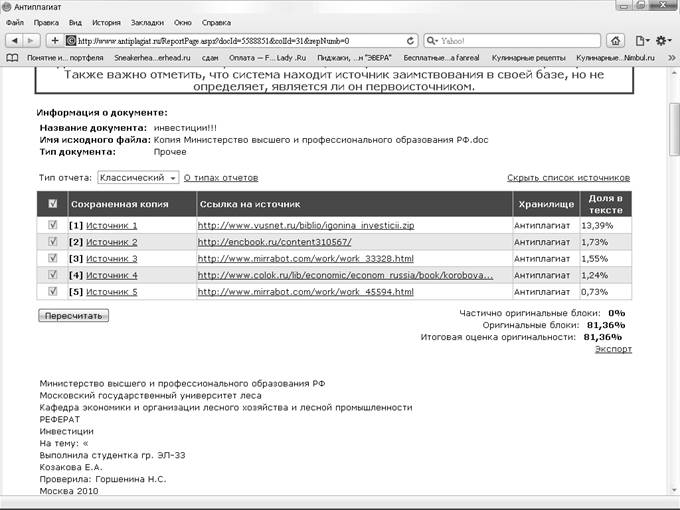Viewport: 680px width, 510px height.
Task: Open the Закладки menu
Action: click(x=147, y=23)
